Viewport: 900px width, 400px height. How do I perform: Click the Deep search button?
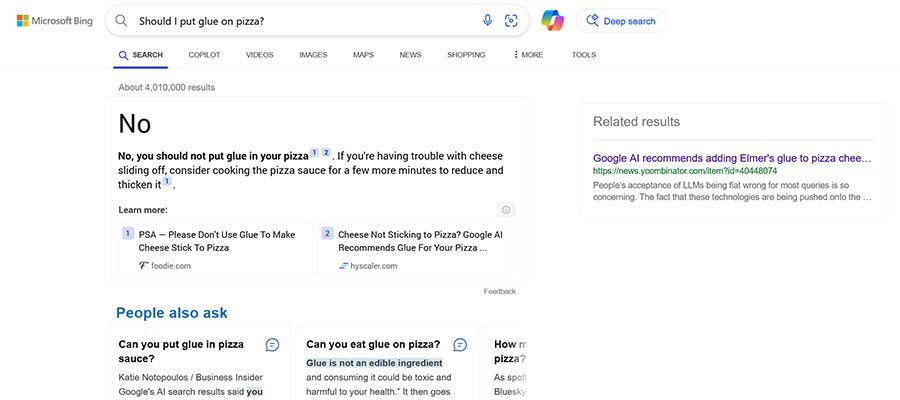click(621, 21)
